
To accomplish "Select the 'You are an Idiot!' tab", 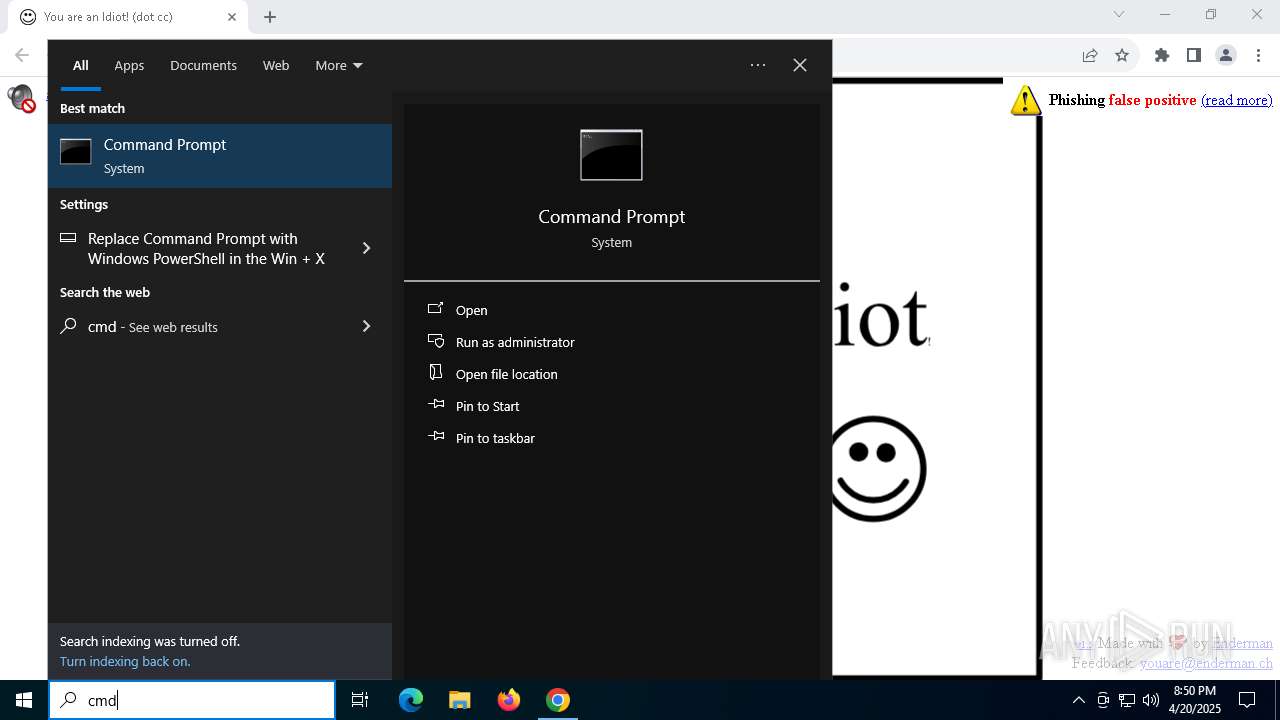I will 127,17.
